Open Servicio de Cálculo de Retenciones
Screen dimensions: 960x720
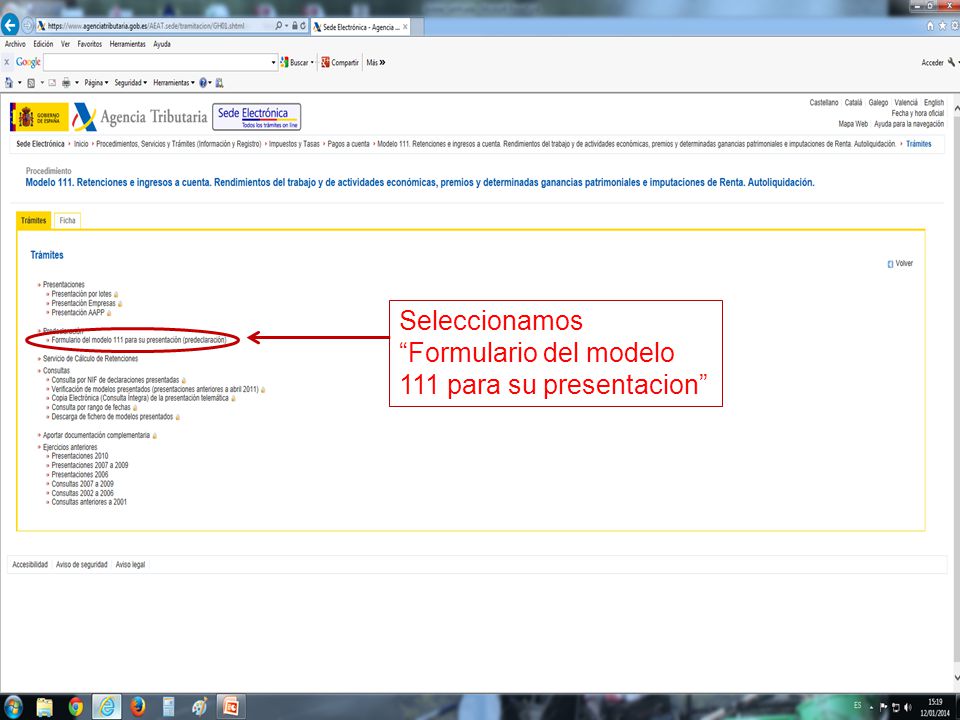(x=90, y=359)
